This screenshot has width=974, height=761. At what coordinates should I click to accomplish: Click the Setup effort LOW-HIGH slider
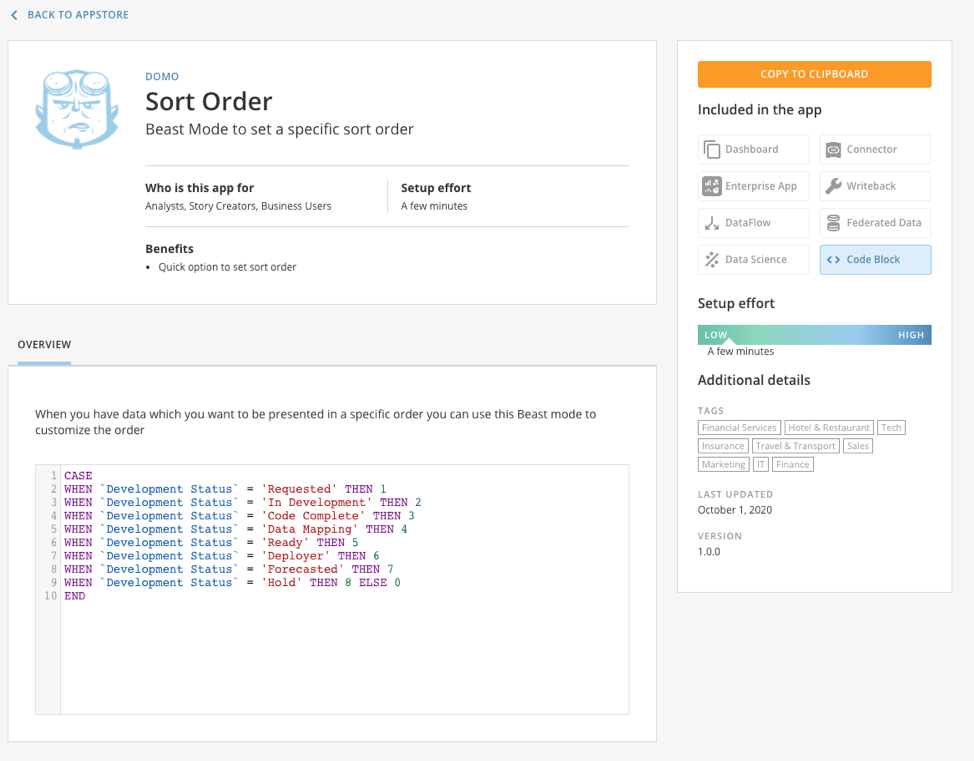[x=814, y=334]
